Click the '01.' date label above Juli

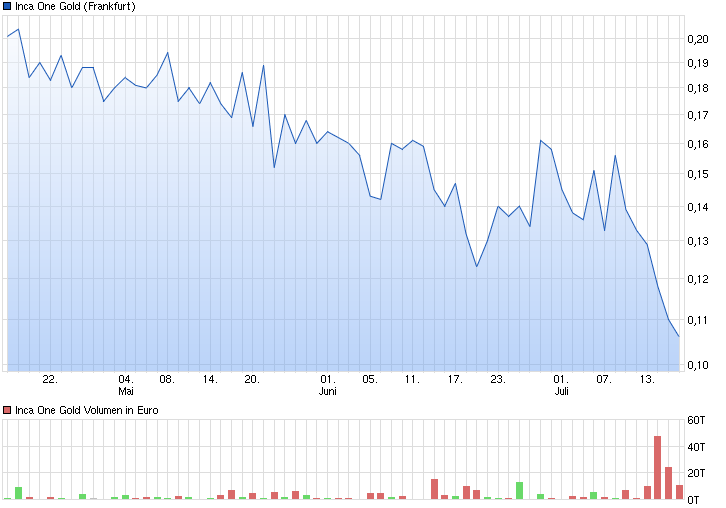(x=561, y=380)
